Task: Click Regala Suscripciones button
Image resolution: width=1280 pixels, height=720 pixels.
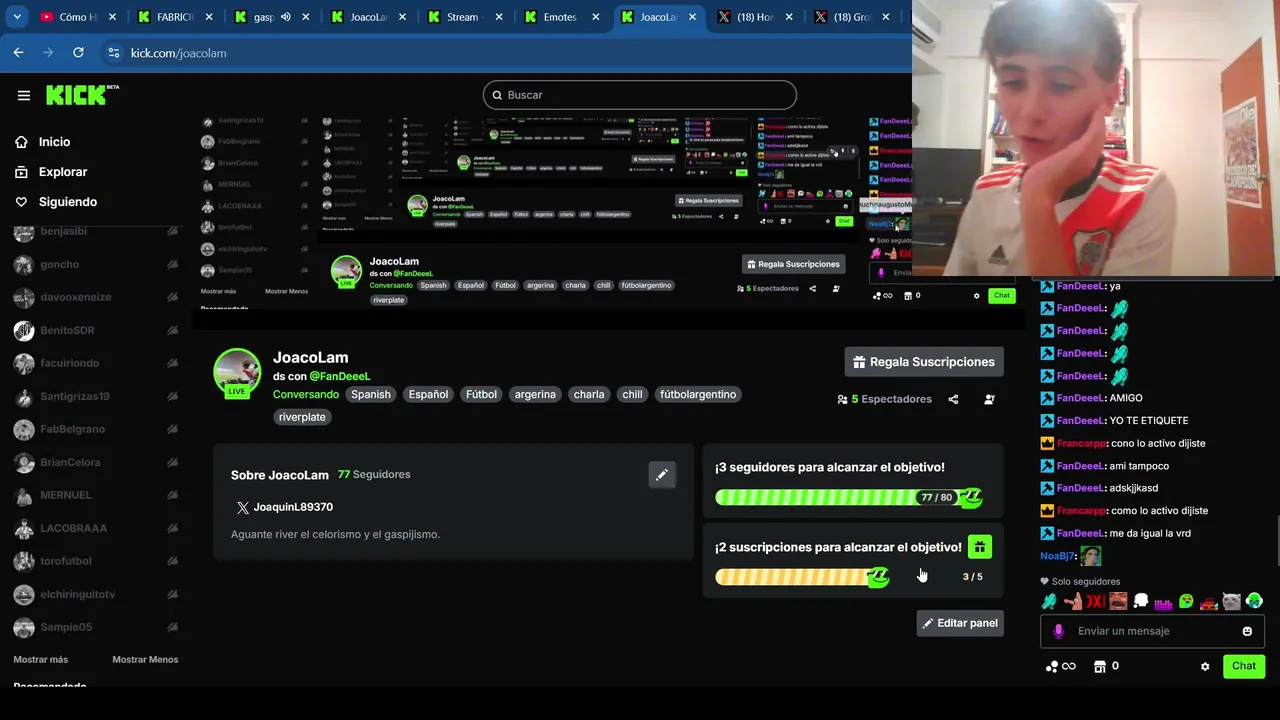Action: (924, 362)
